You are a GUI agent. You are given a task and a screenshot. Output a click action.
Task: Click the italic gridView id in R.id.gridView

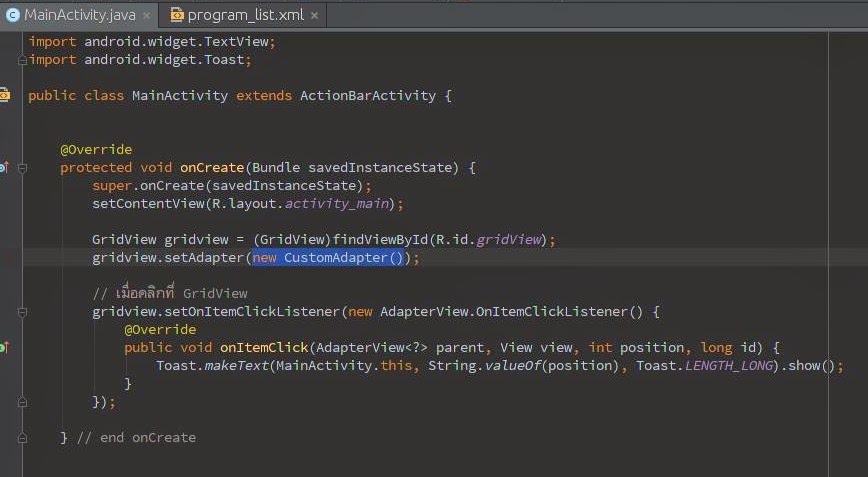pos(508,240)
